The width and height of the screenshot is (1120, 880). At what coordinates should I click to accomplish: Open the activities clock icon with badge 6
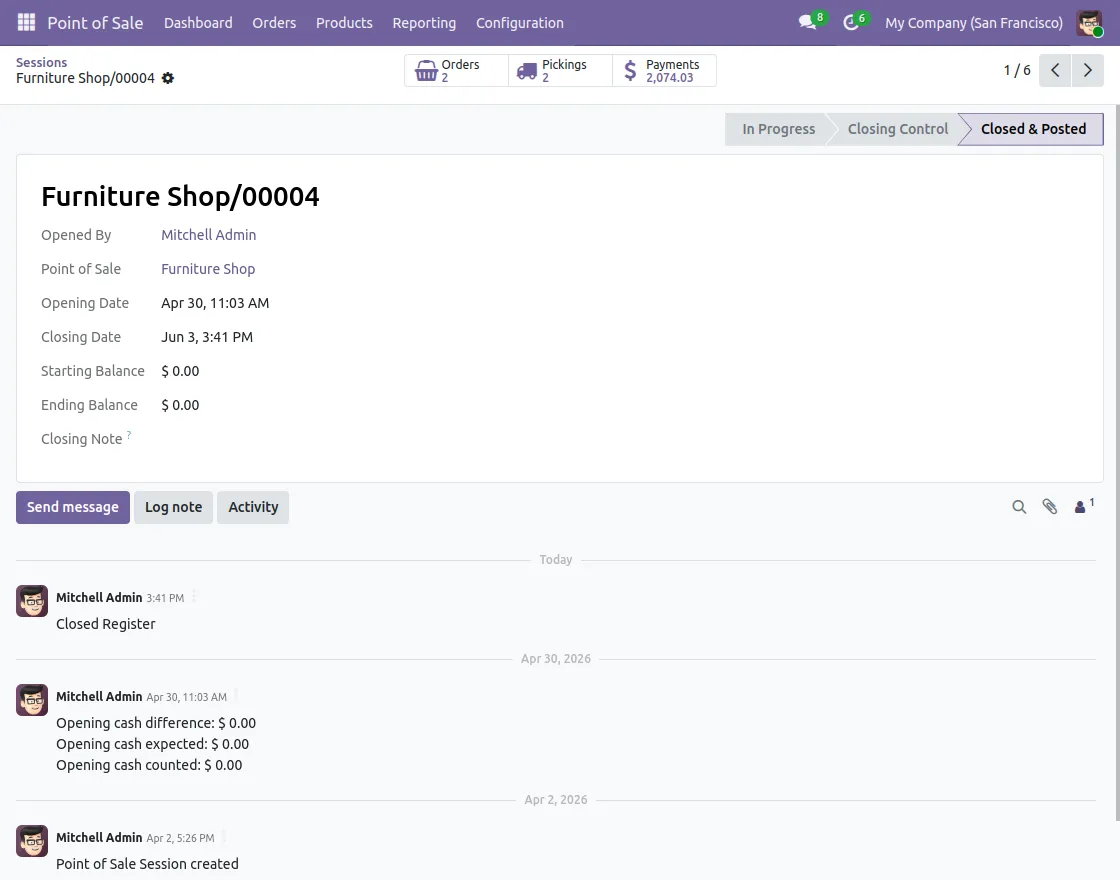tap(850, 23)
